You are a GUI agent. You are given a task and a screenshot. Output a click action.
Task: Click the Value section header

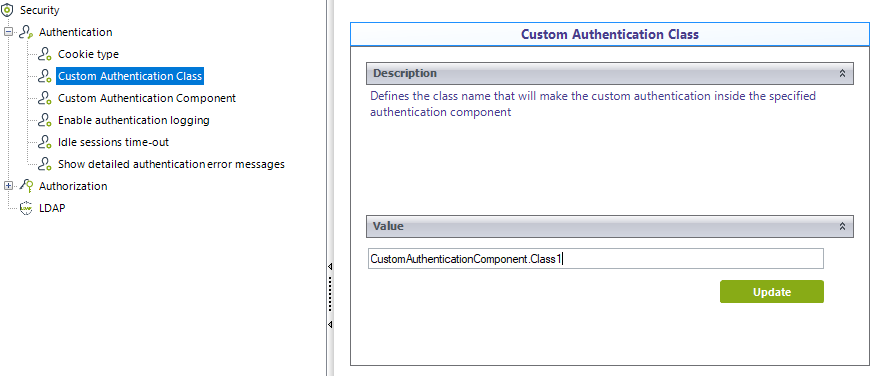[610, 227]
